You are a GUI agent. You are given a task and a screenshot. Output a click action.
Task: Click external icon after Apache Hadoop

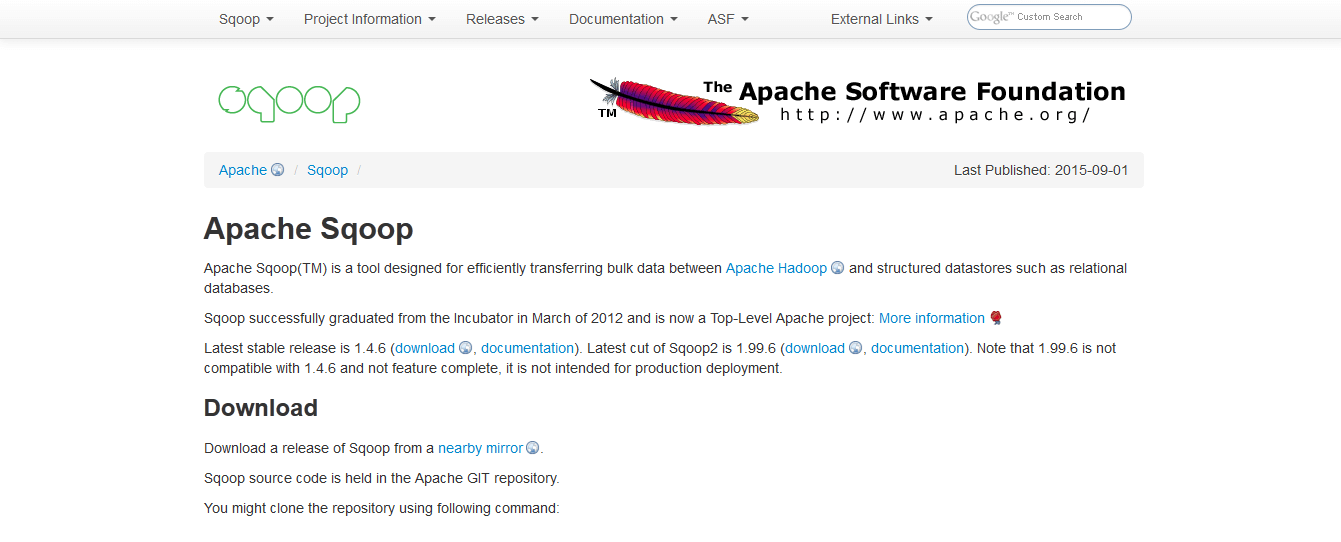pos(837,268)
